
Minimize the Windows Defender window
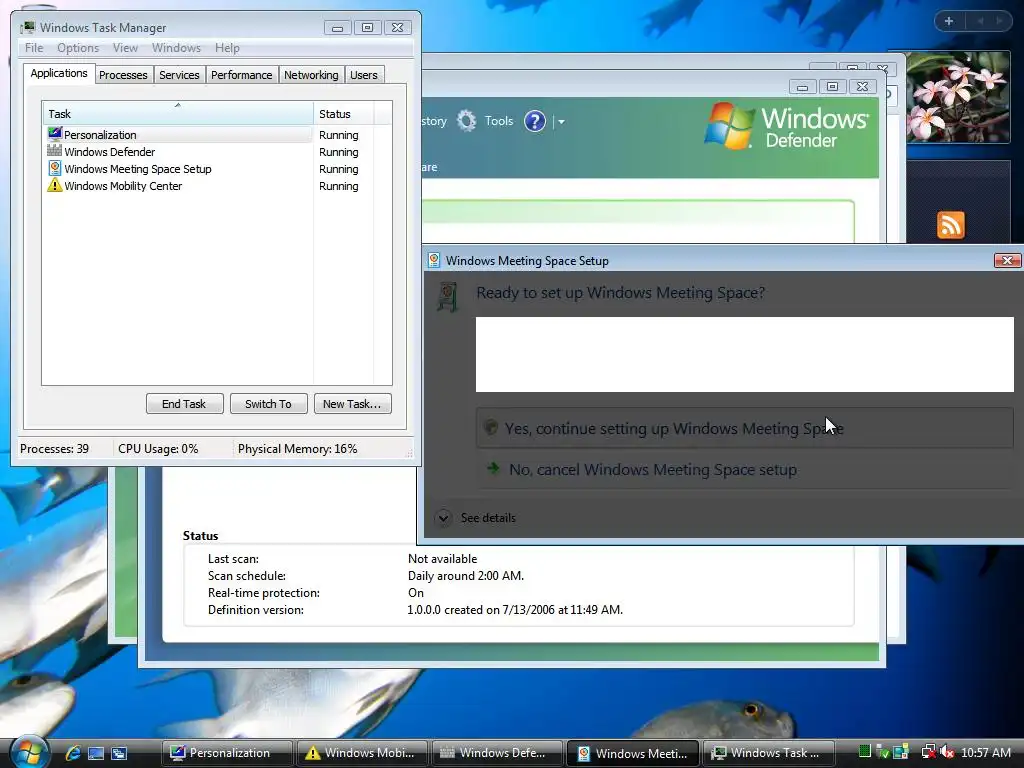pyautogui.click(x=802, y=86)
